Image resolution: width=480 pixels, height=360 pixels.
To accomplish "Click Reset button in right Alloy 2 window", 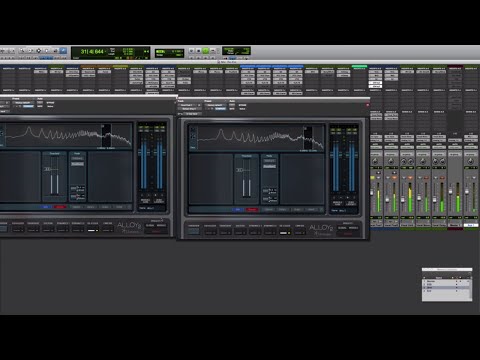I will click(x=311, y=209).
